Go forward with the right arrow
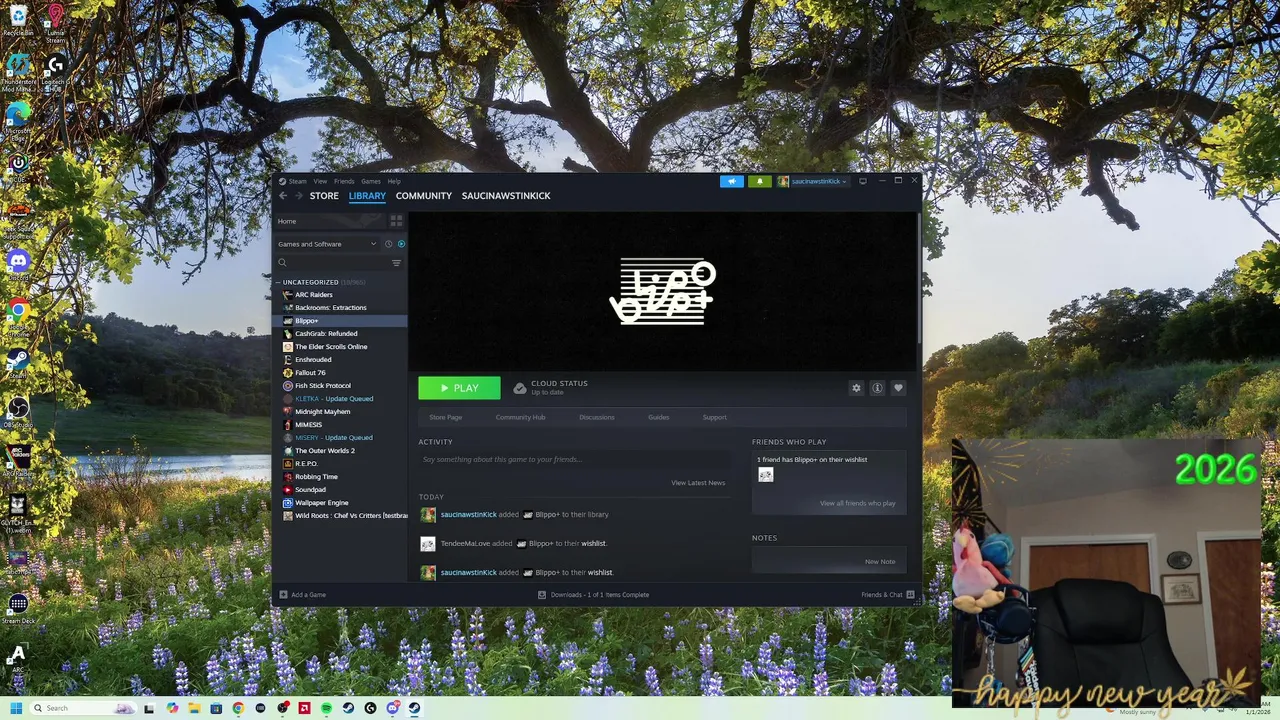Screen dimensions: 1280x720 coord(298,196)
